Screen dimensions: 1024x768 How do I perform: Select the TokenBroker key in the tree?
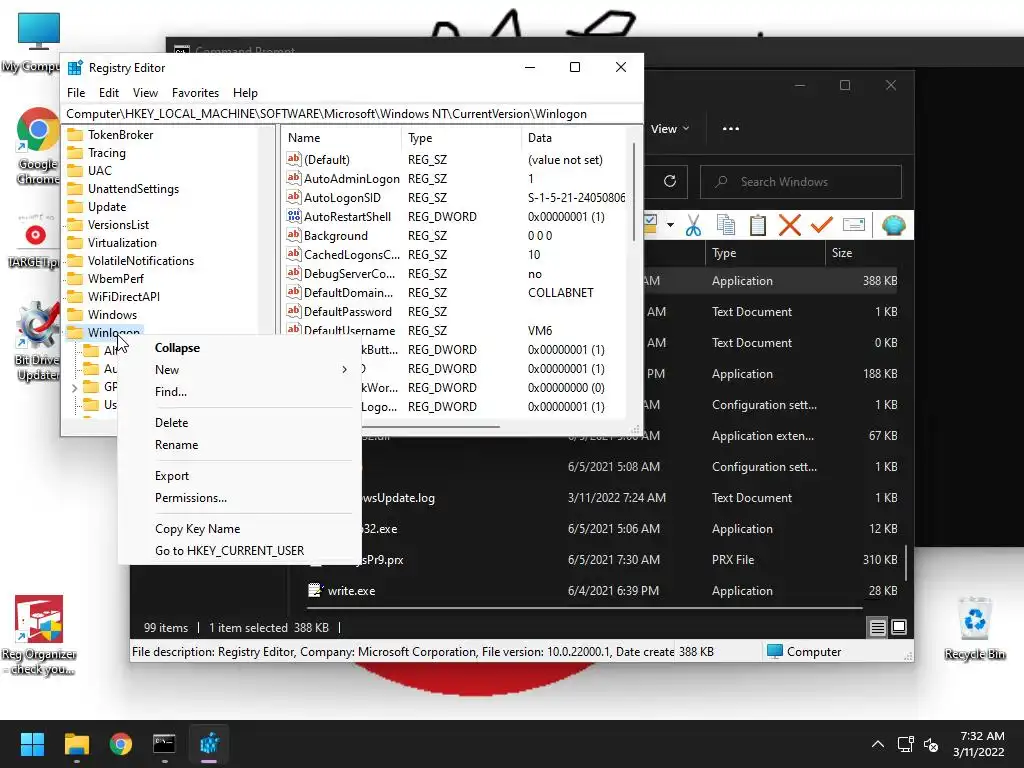tap(121, 135)
